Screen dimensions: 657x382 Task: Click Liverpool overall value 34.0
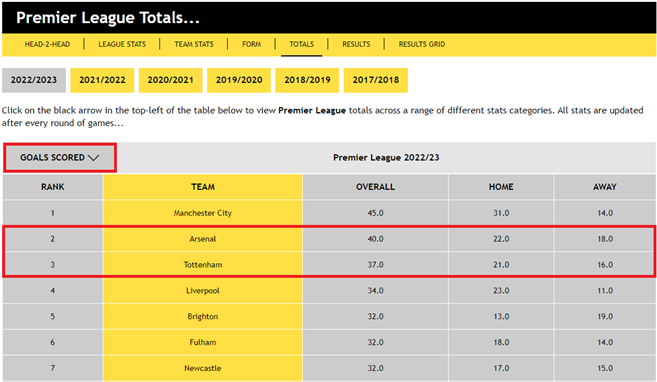(x=375, y=291)
